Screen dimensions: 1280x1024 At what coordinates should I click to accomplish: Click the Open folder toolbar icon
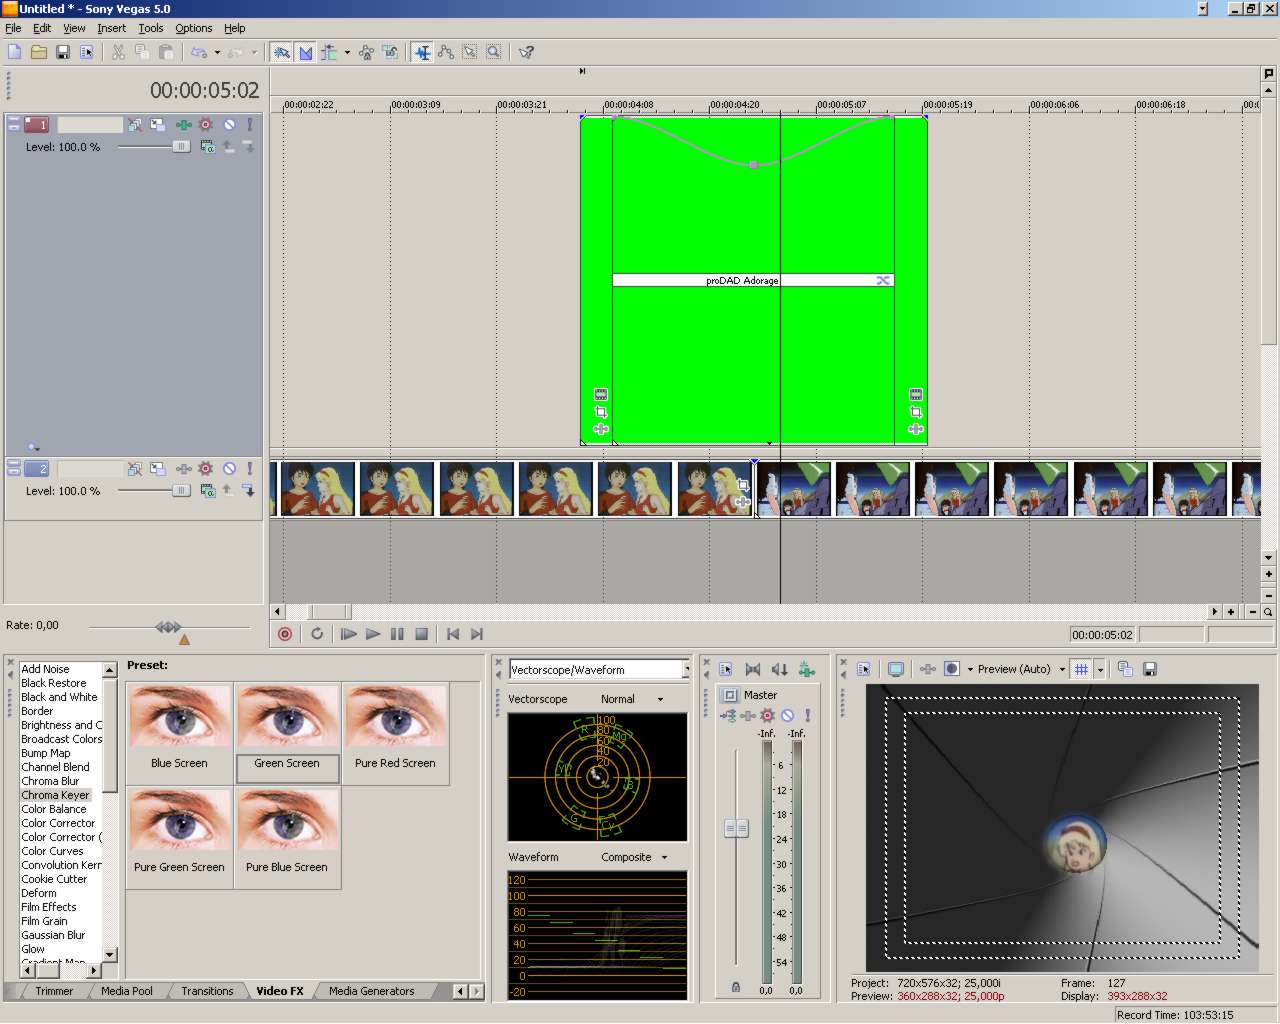click(39, 52)
